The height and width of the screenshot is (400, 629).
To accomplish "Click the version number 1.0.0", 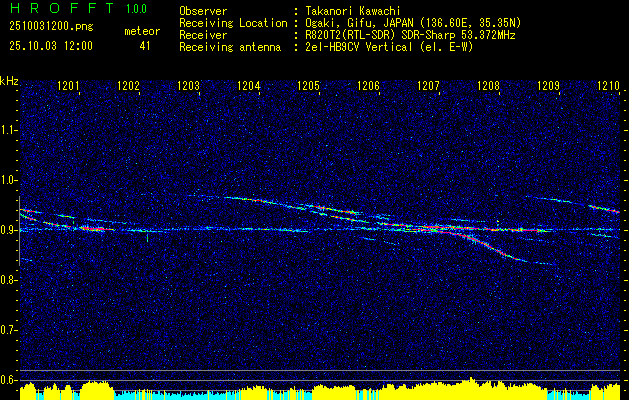I will [x=136, y=8].
